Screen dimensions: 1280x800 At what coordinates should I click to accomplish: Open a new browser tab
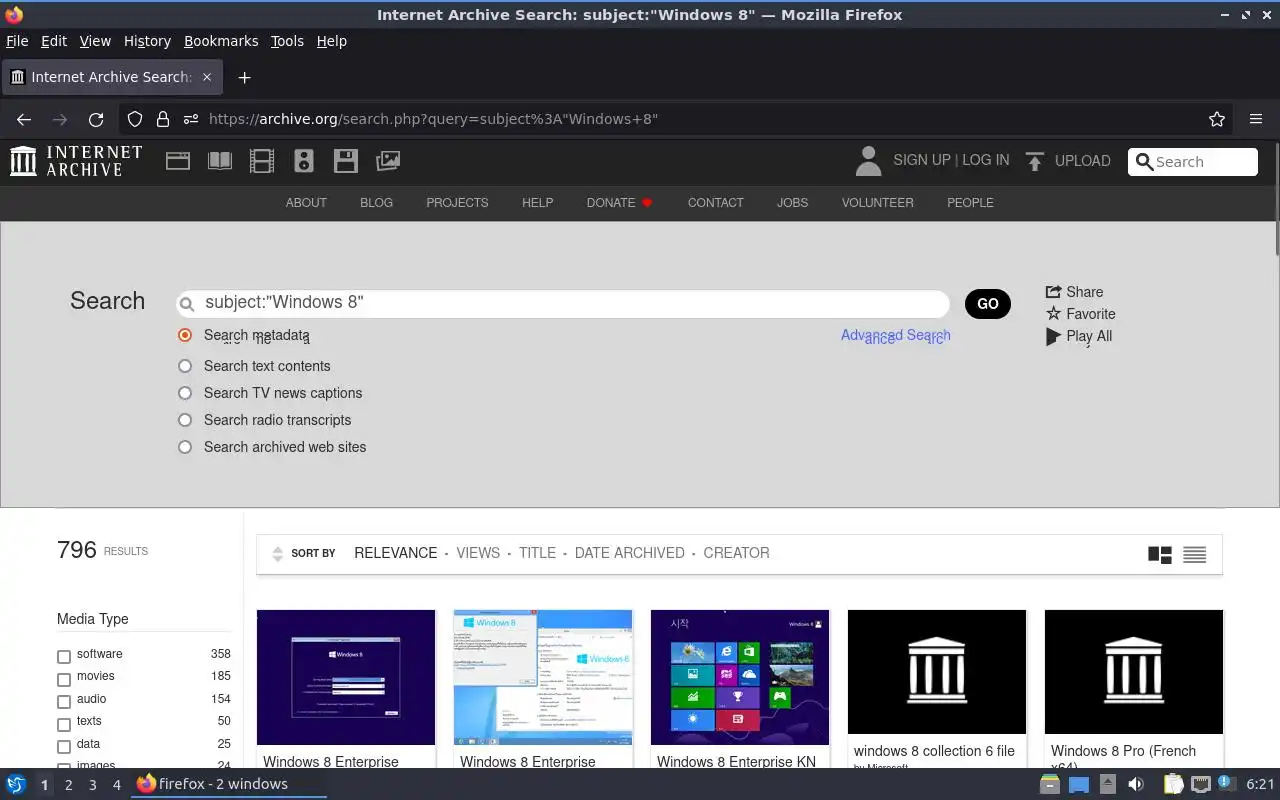tap(244, 77)
